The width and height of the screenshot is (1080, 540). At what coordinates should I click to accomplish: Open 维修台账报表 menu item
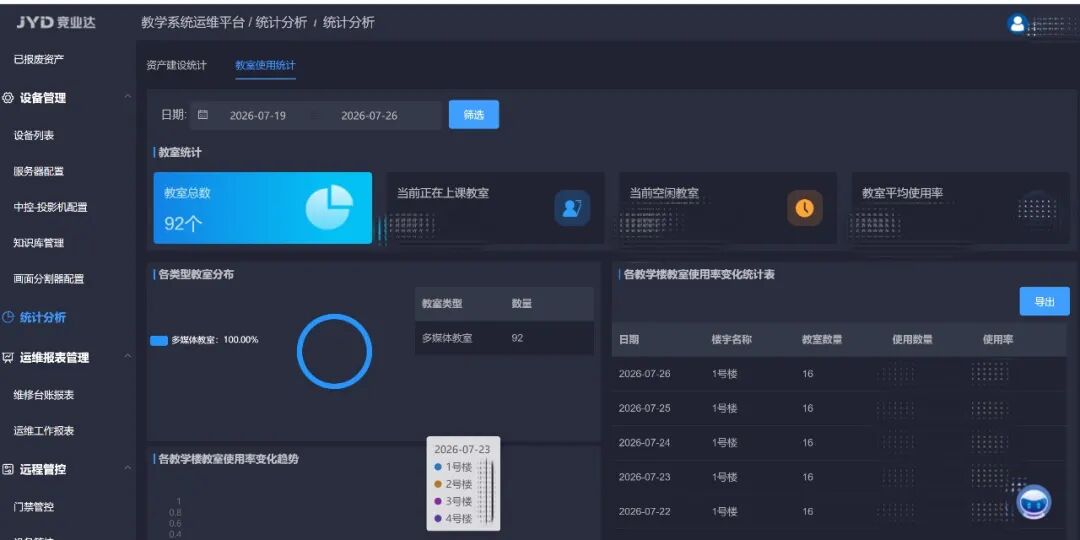44,395
